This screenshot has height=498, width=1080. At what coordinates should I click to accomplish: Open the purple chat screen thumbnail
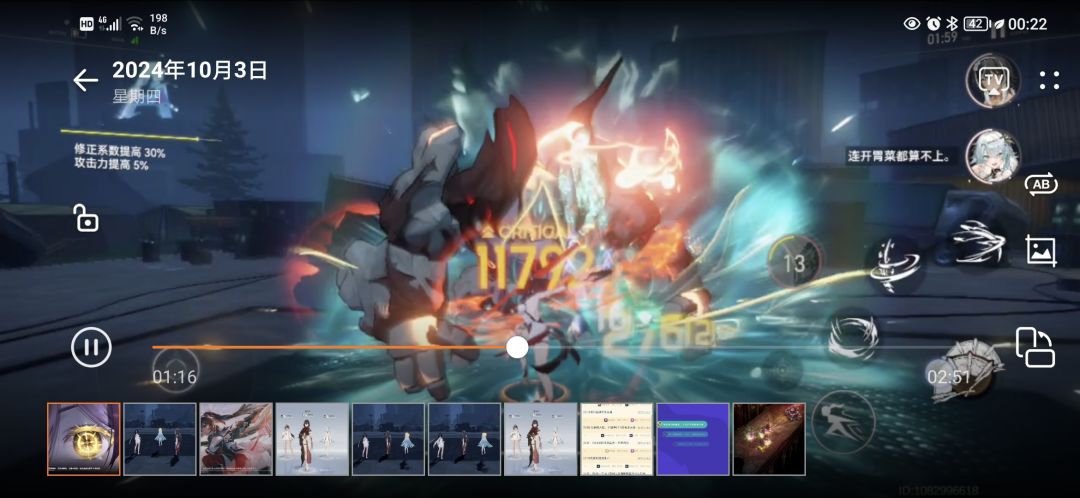[x=693, y=439]
